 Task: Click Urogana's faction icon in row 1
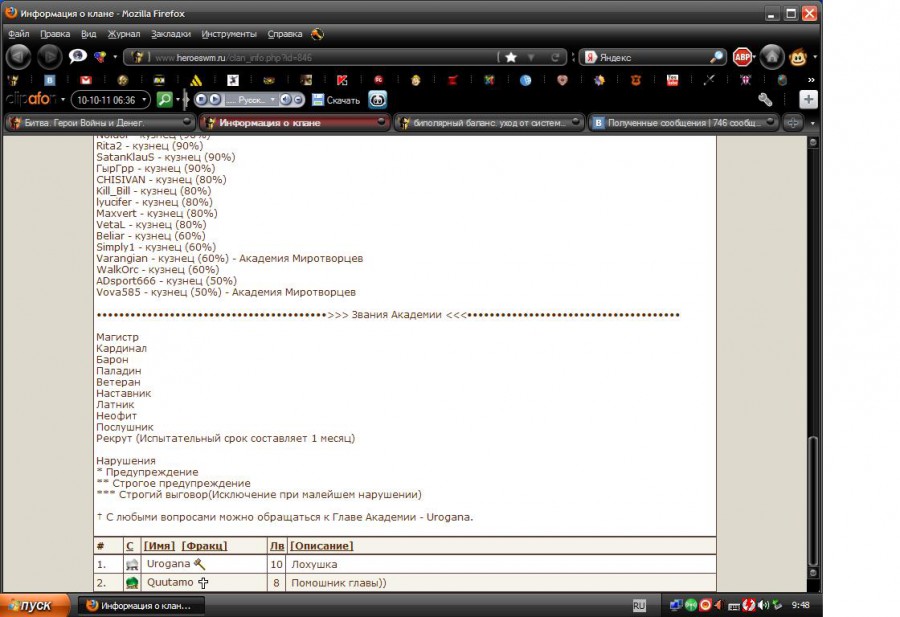132,565
